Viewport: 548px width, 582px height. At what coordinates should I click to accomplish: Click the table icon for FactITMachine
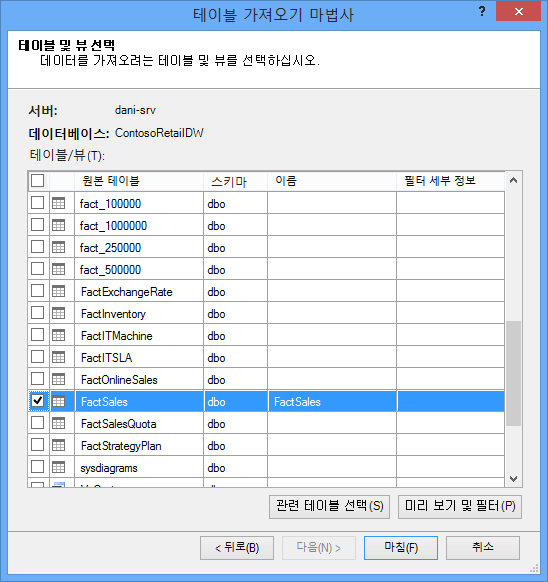pyautogui.click(x=58, y=335)
